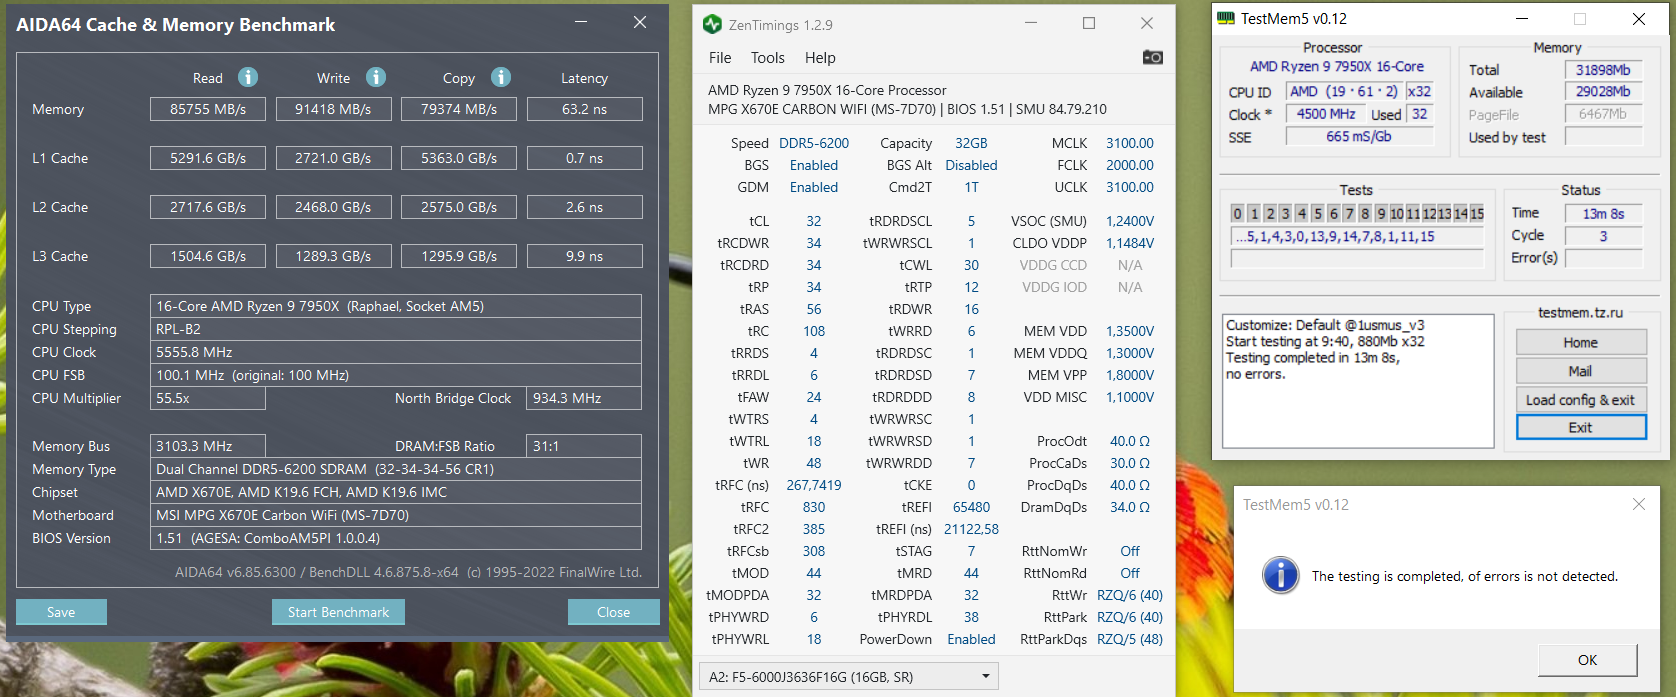
Task: Click the test sequence field in TestMem5
Action: 1357,237
